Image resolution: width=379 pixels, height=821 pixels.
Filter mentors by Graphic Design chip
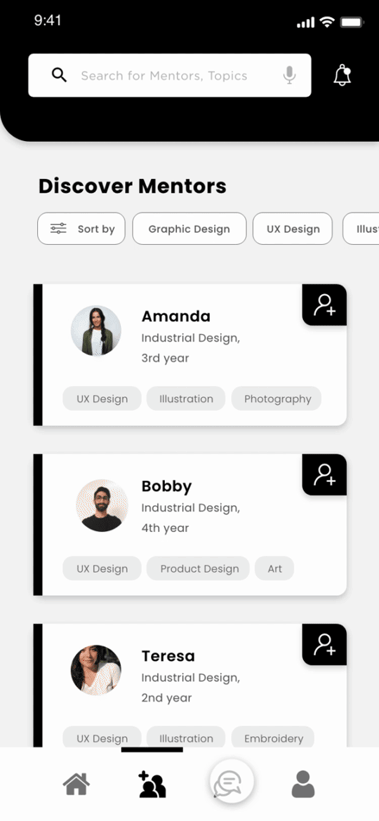coord(189,228)
